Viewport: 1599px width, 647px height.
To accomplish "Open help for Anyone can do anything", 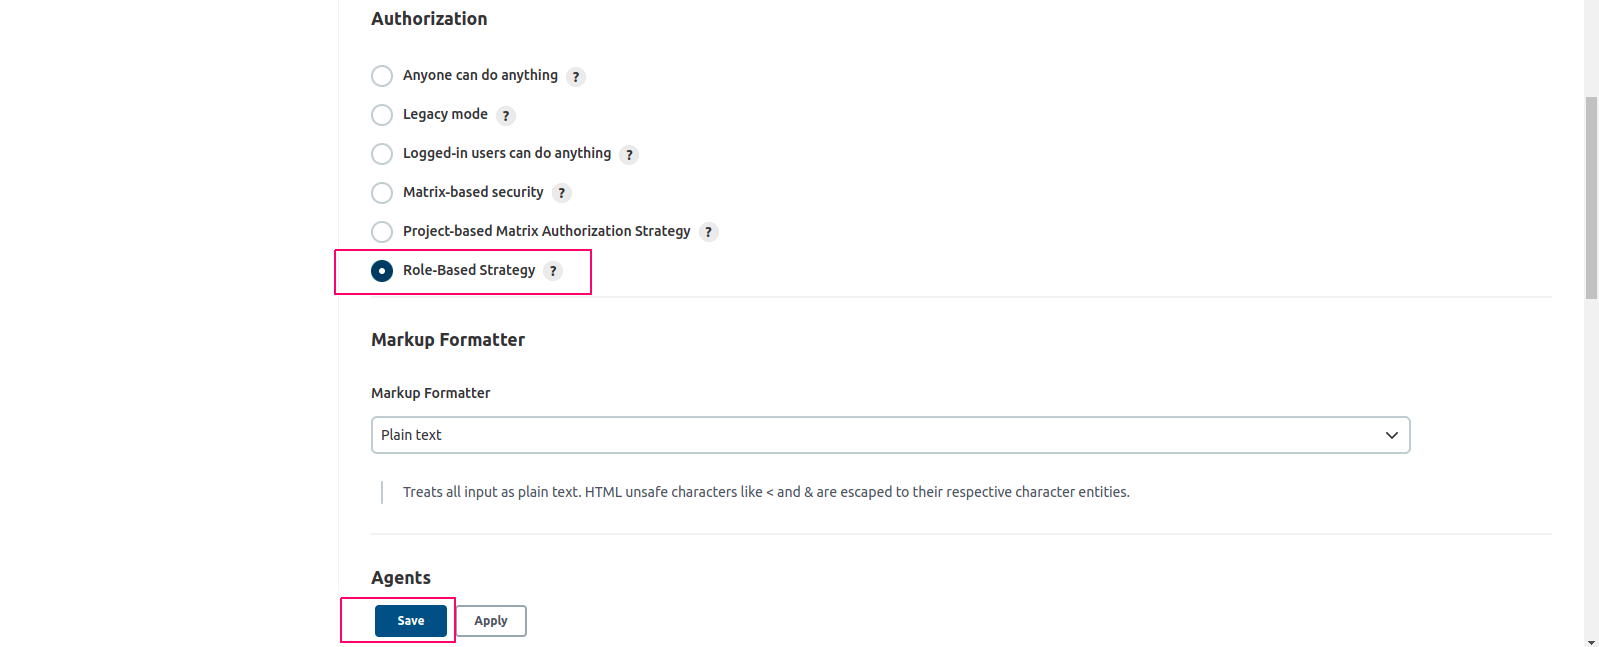I will (x=576, y=77).
